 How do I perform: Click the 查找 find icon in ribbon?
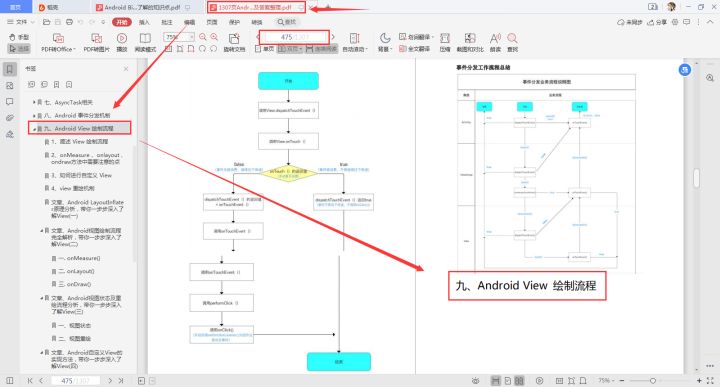coord(512,43)
